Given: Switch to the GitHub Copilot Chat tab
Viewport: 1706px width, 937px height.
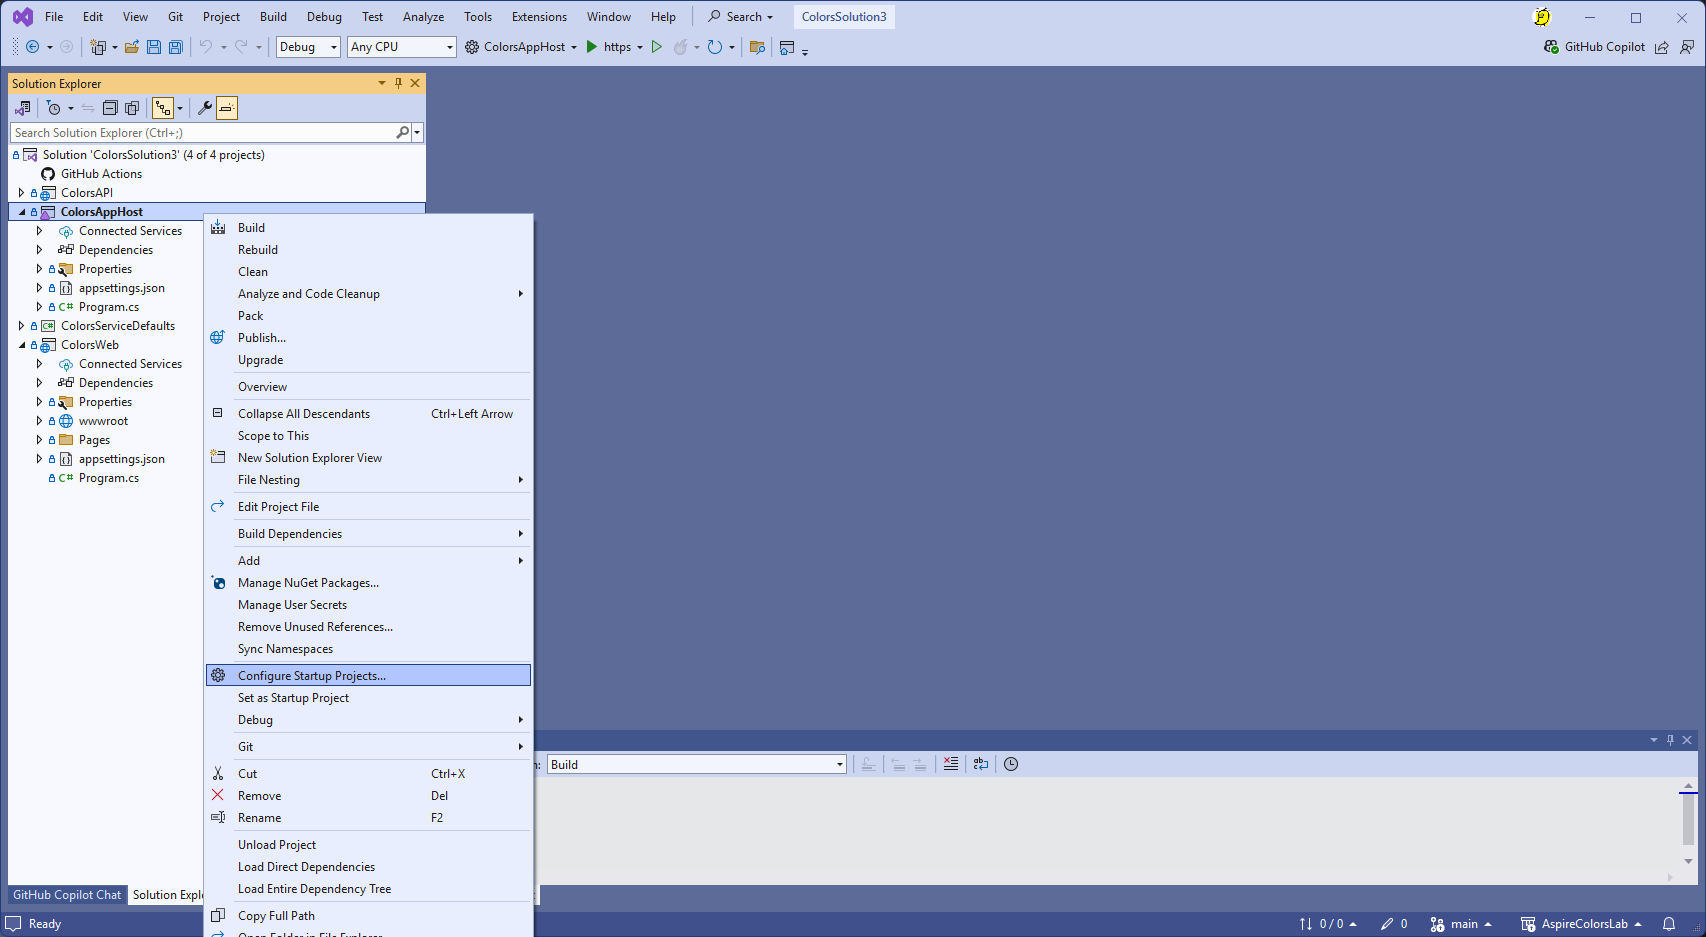Looking at the screenshot, I should coord(67,895).
